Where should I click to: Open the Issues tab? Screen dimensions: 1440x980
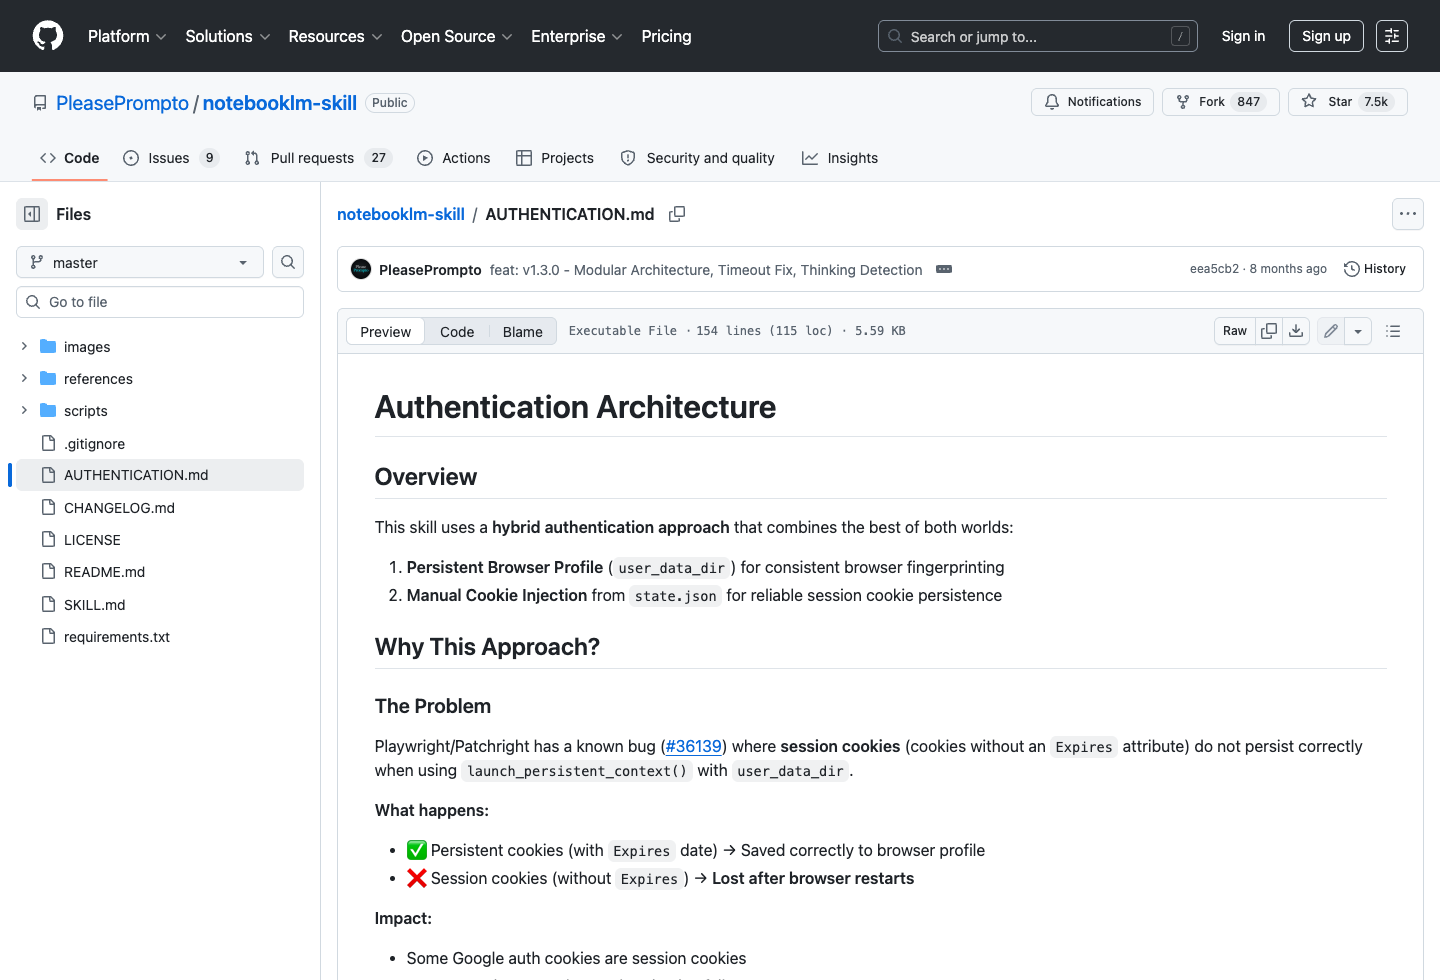[171, 158]
